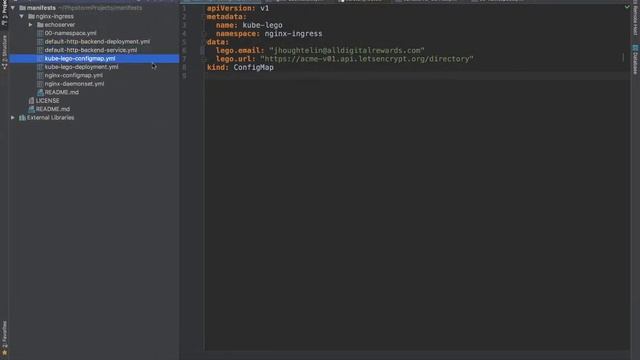
Task: Select default-http-backend-service.yml in the tree
Action: (91, 50)
